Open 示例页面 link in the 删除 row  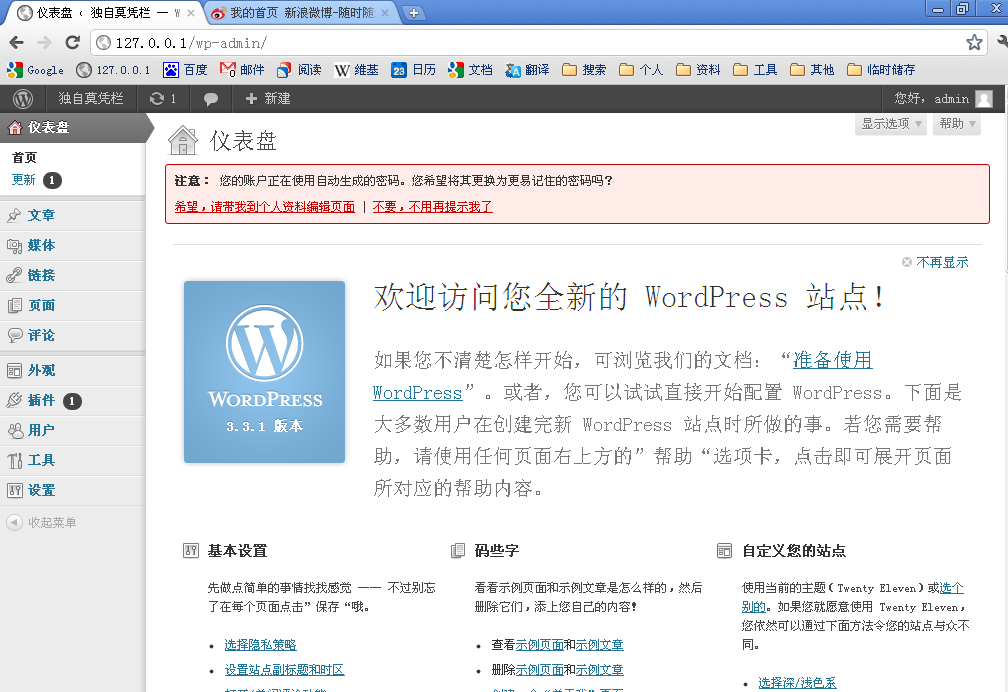pyautogui.click(x=539, y=669)
